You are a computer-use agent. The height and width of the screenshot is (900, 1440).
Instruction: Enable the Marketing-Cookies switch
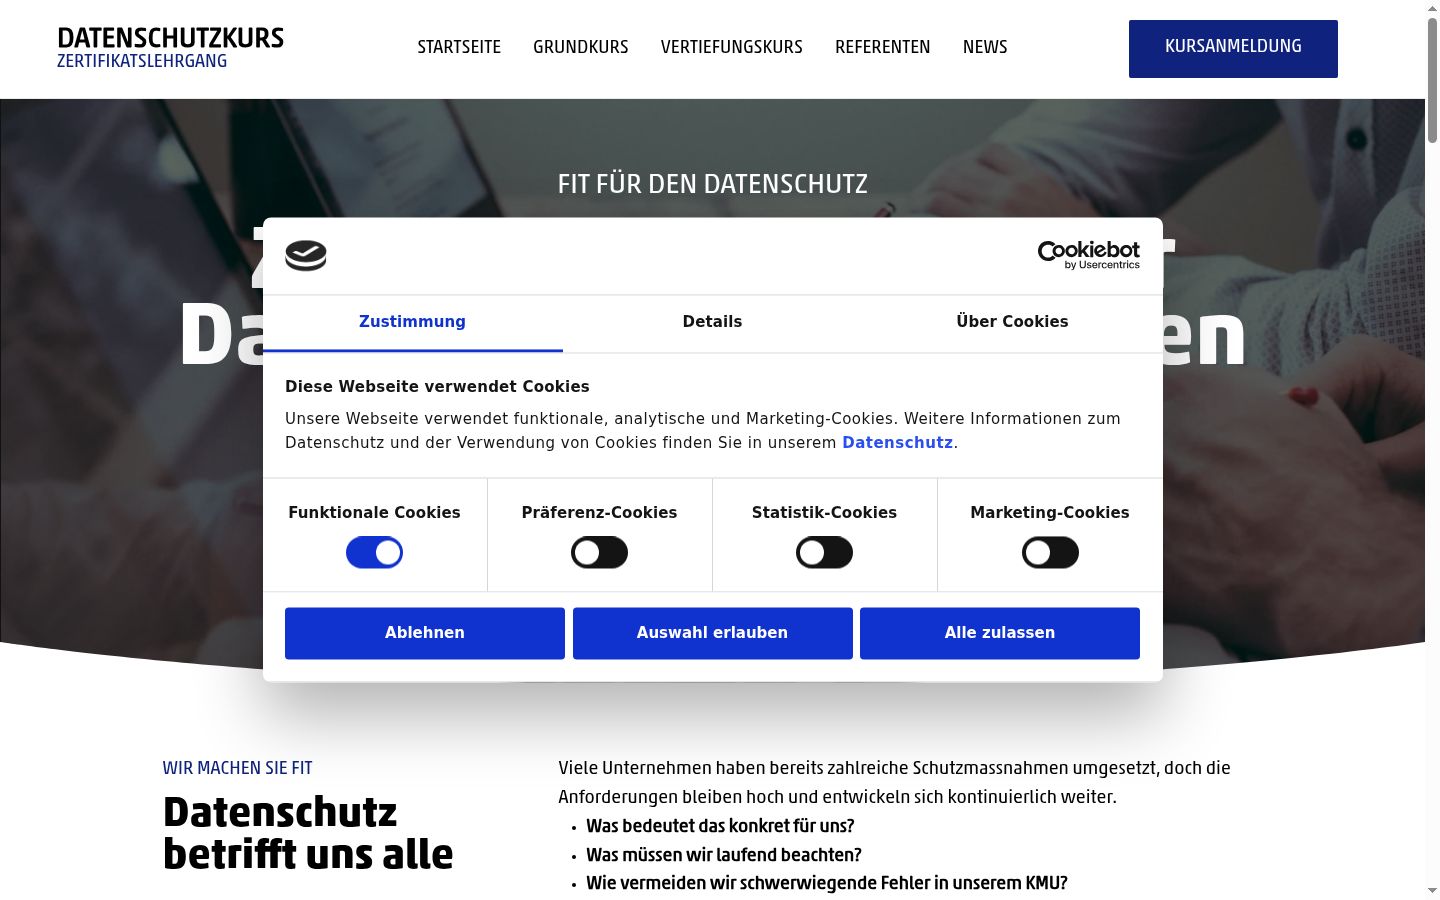point(1050,552)
